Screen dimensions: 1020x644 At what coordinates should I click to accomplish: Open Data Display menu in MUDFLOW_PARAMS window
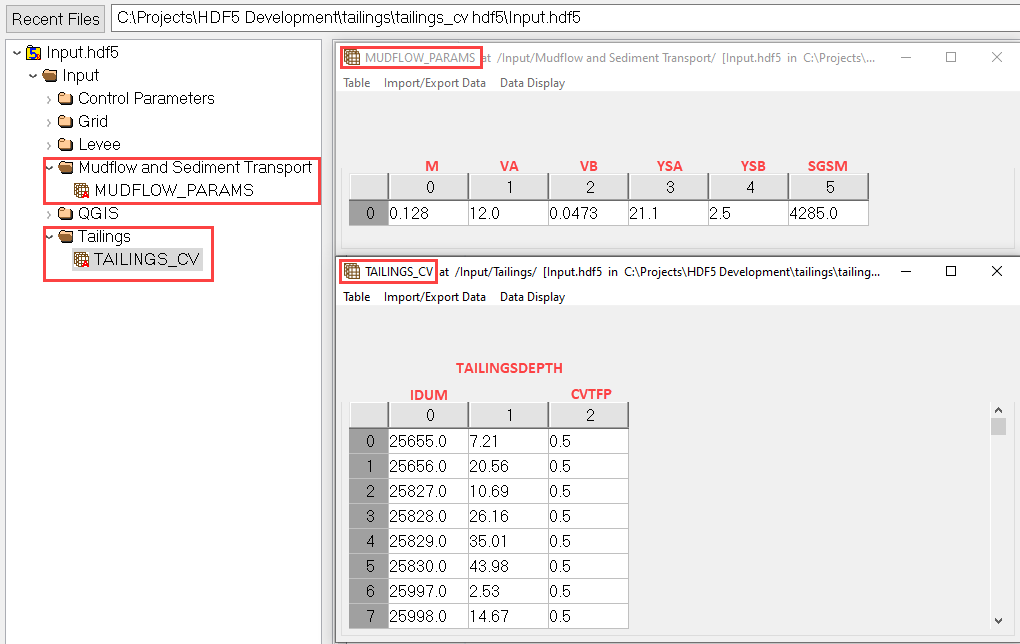532,83
